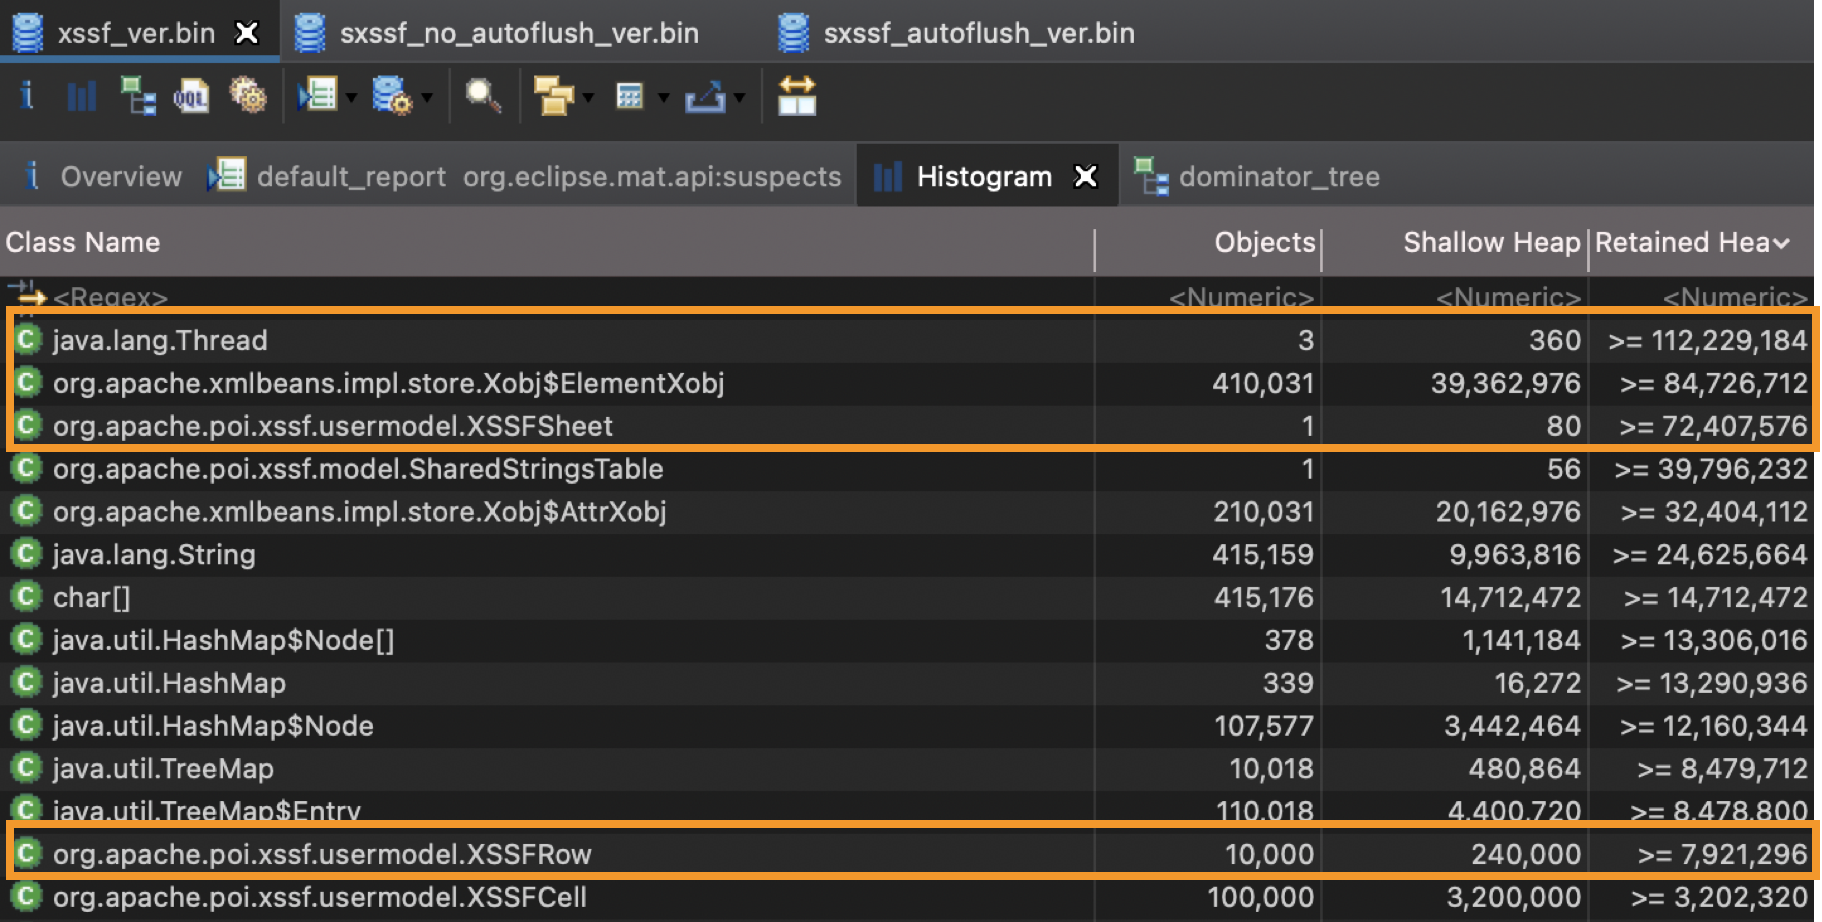Viewport: 1822px width, 922px height.
Task: Click the class icon beside java.util.HashMap$Node[]
Action: (x=27, y=640)
